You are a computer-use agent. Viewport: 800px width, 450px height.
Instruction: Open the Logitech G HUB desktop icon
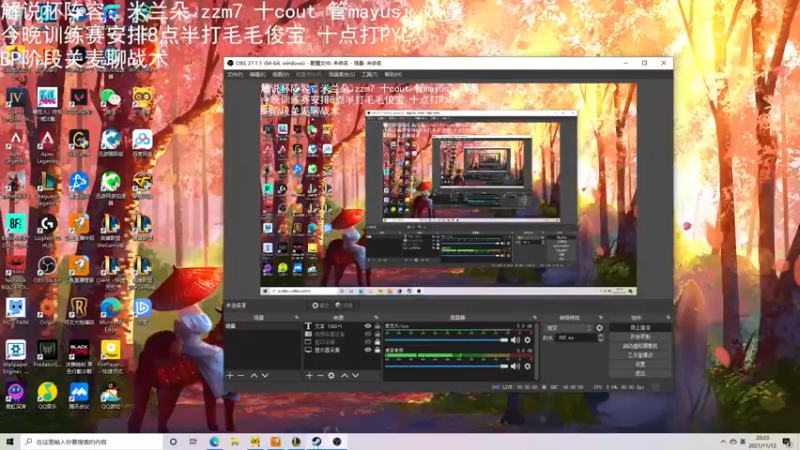click(47, 230)
